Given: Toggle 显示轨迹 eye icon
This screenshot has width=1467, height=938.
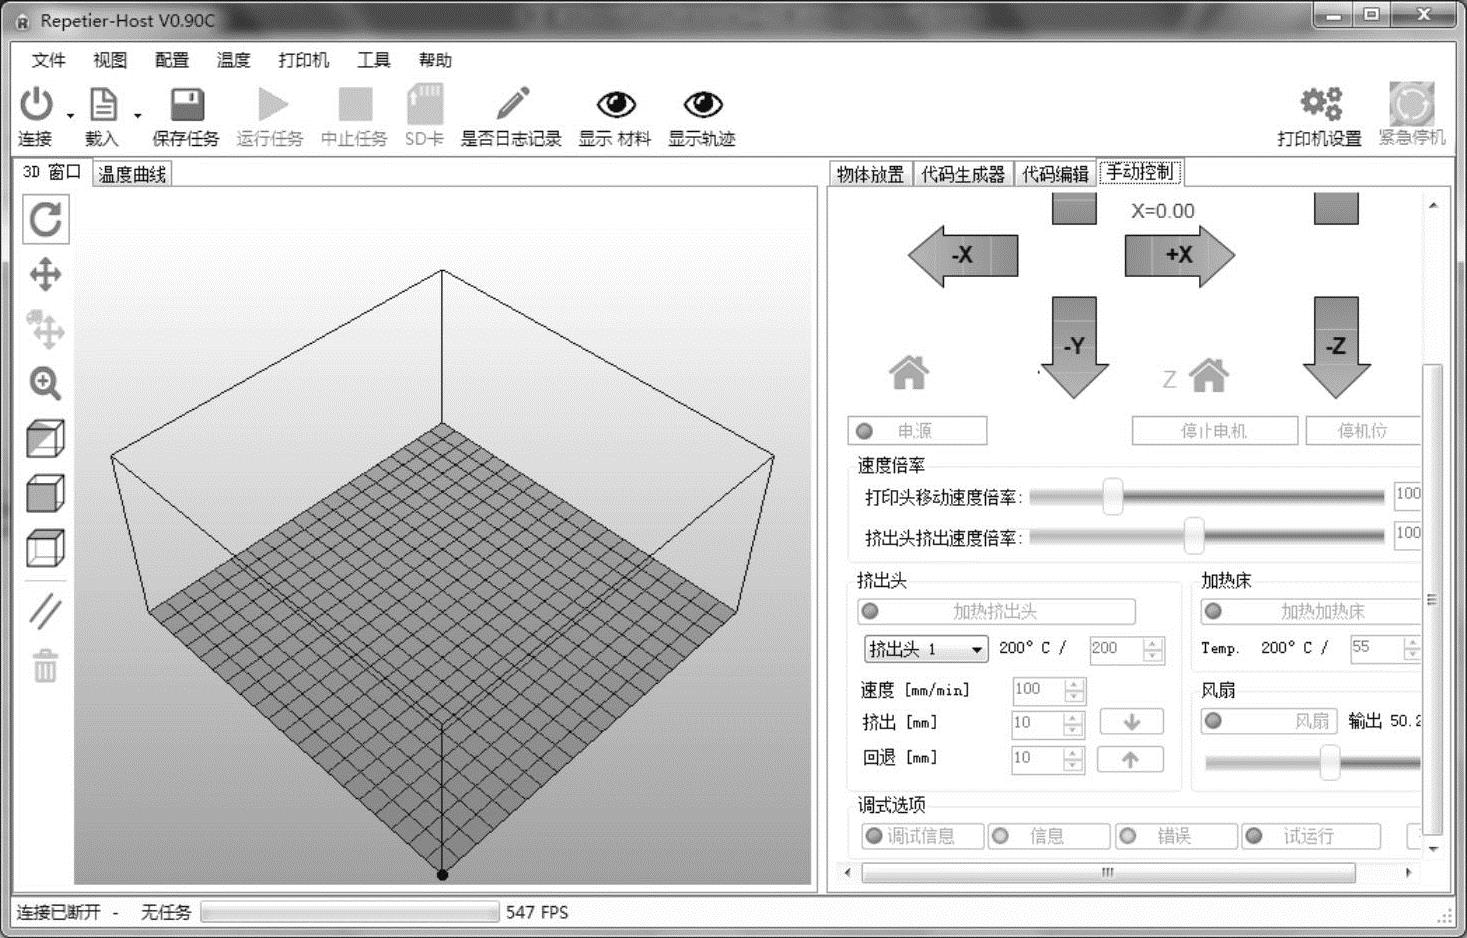Looking at the screenshot, I should point(702,105).
